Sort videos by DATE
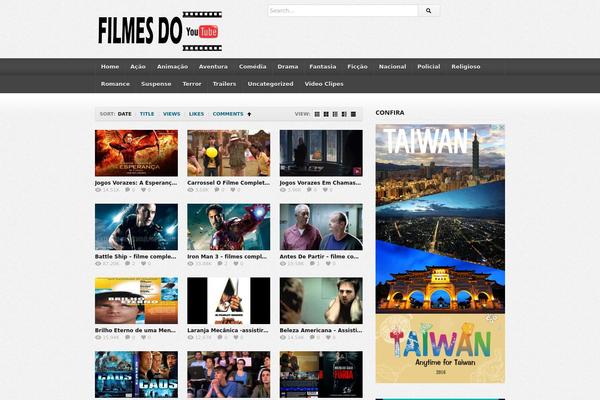Viewport: 600px width, 400px height. (124, 114)
